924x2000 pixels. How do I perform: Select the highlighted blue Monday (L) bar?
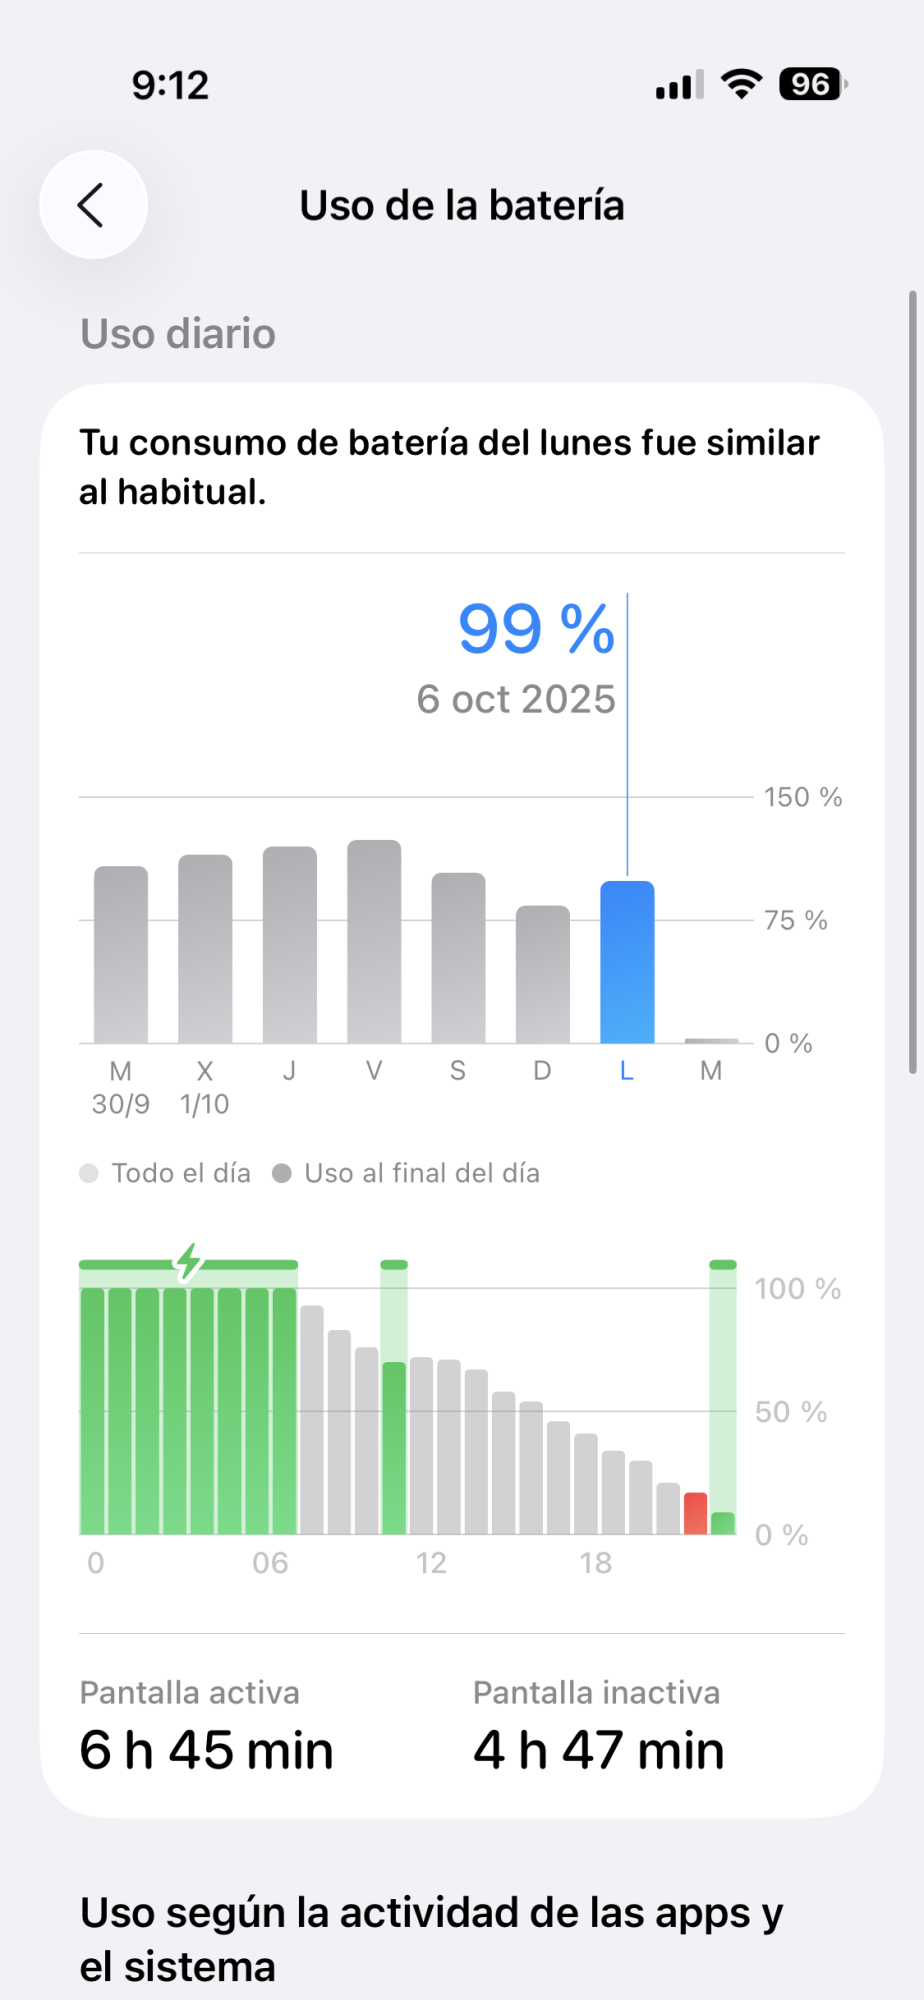click(627, 962)
